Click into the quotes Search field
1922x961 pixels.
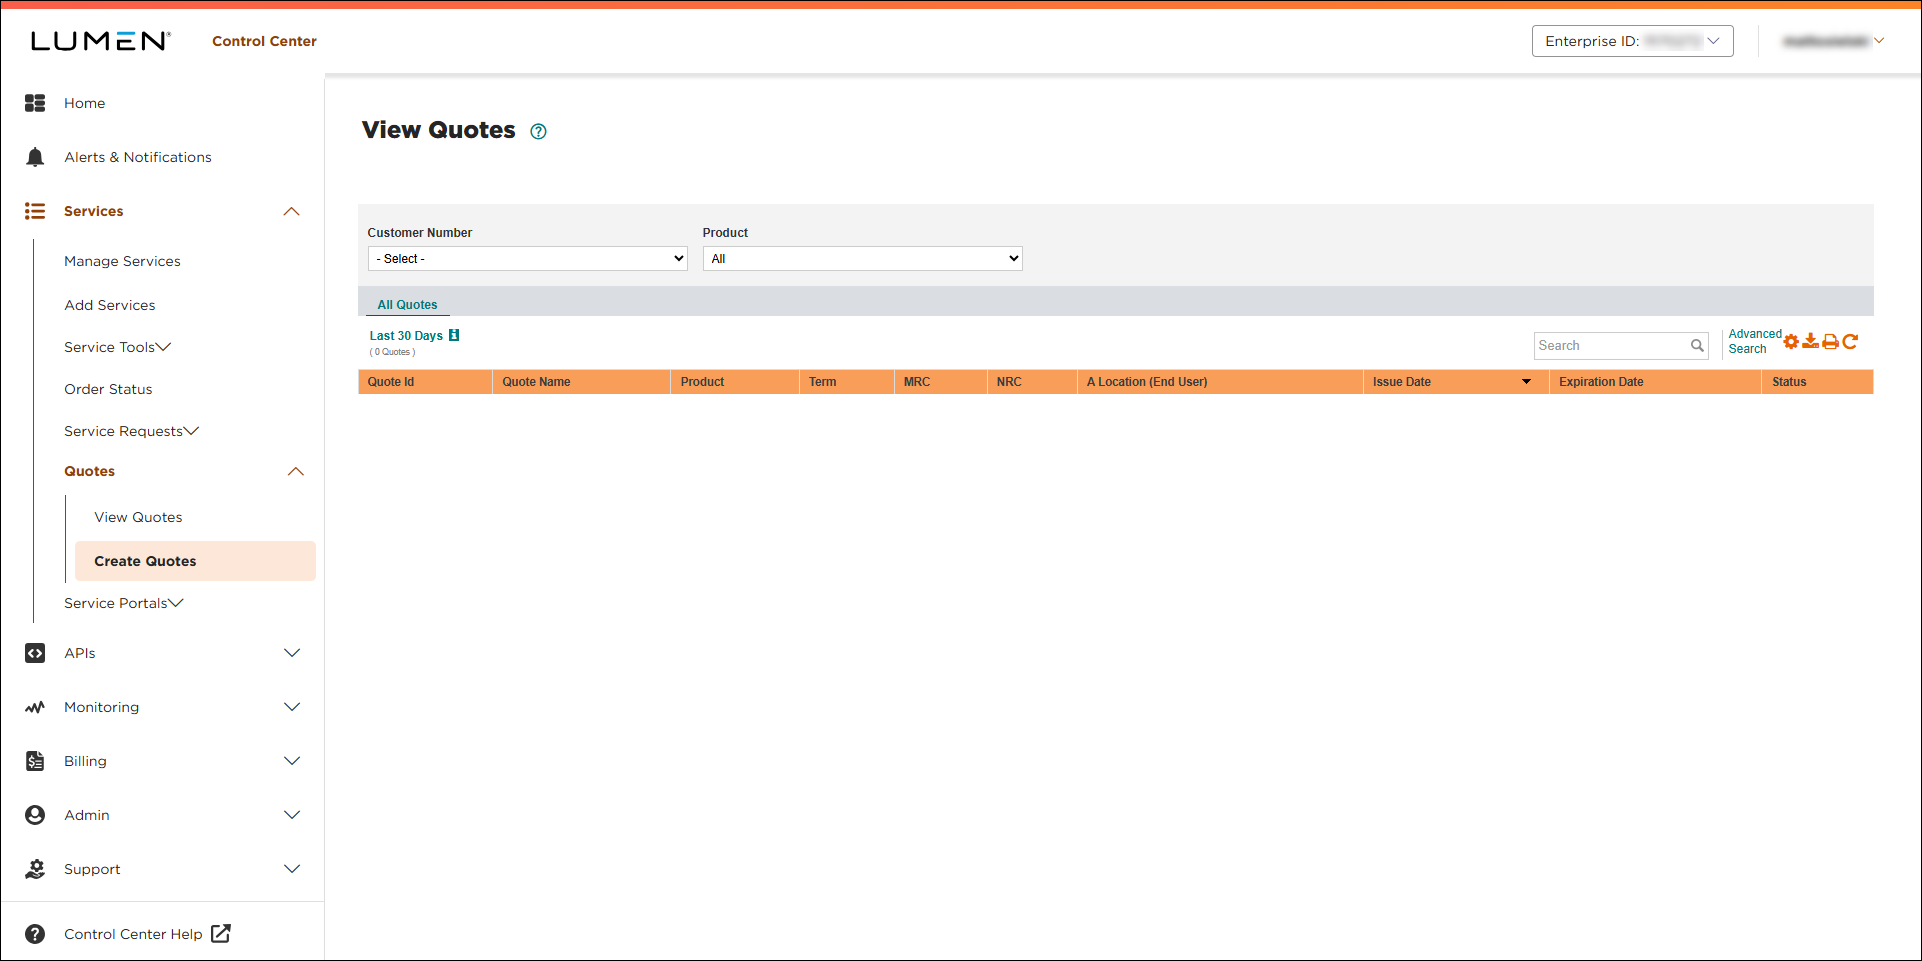click(1610, 346)
